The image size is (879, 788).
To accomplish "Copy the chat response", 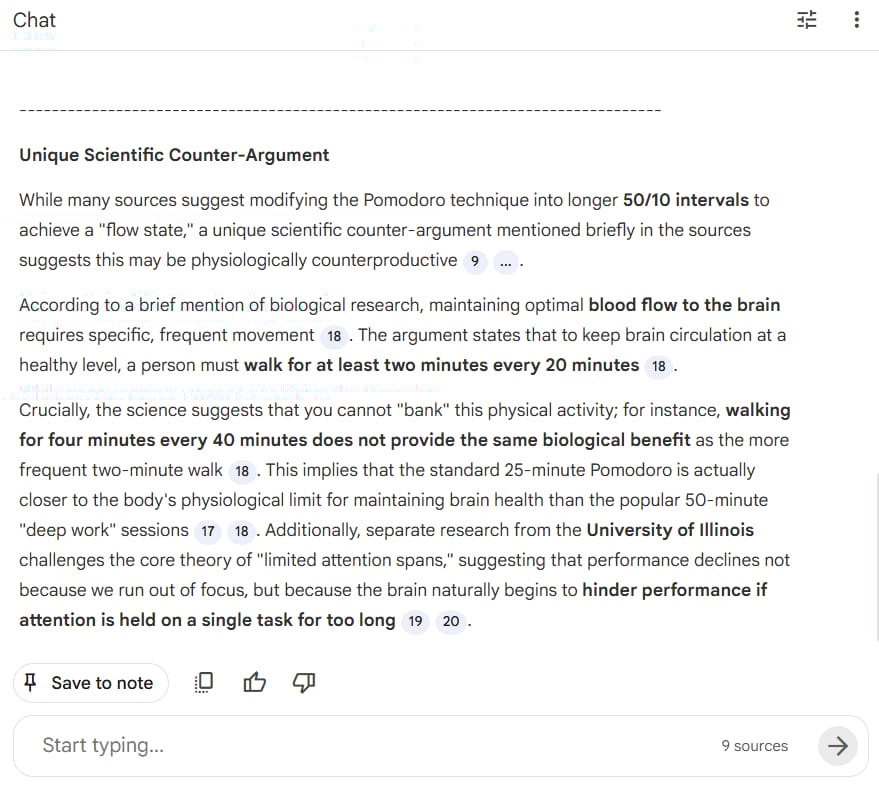I will pos(203,682).
